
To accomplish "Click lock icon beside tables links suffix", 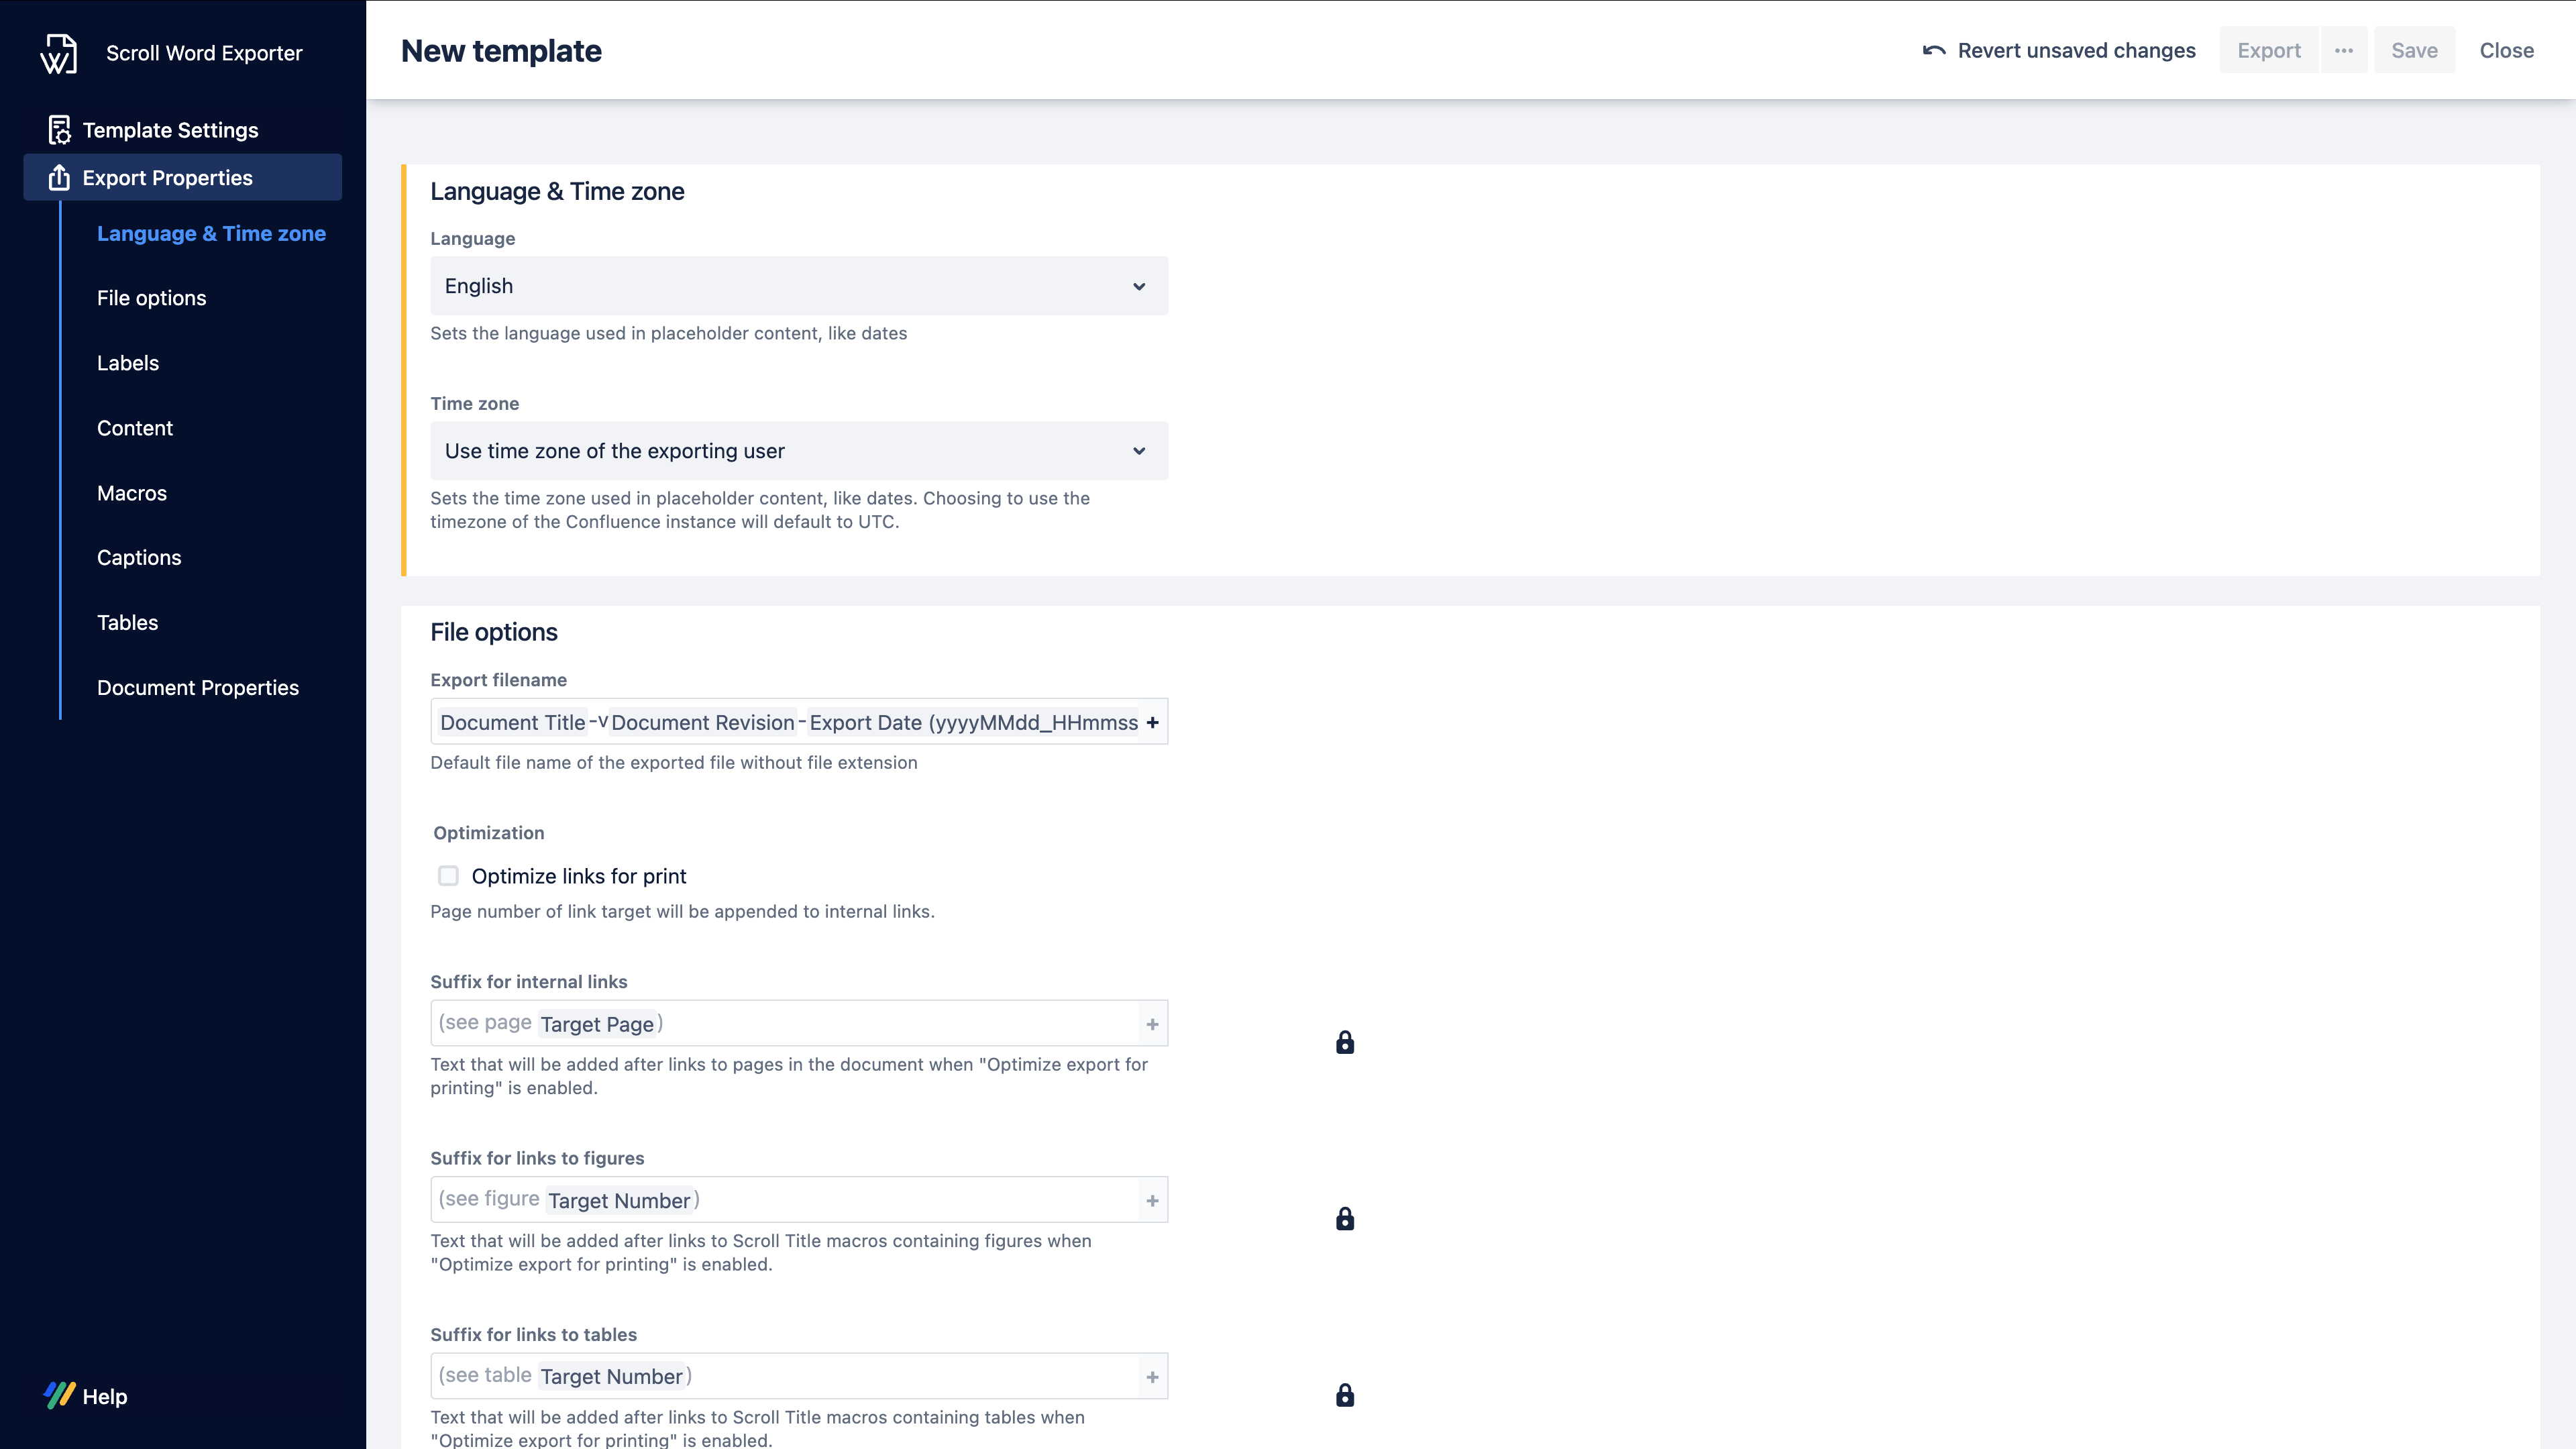I will [x=1345, y=1395].
